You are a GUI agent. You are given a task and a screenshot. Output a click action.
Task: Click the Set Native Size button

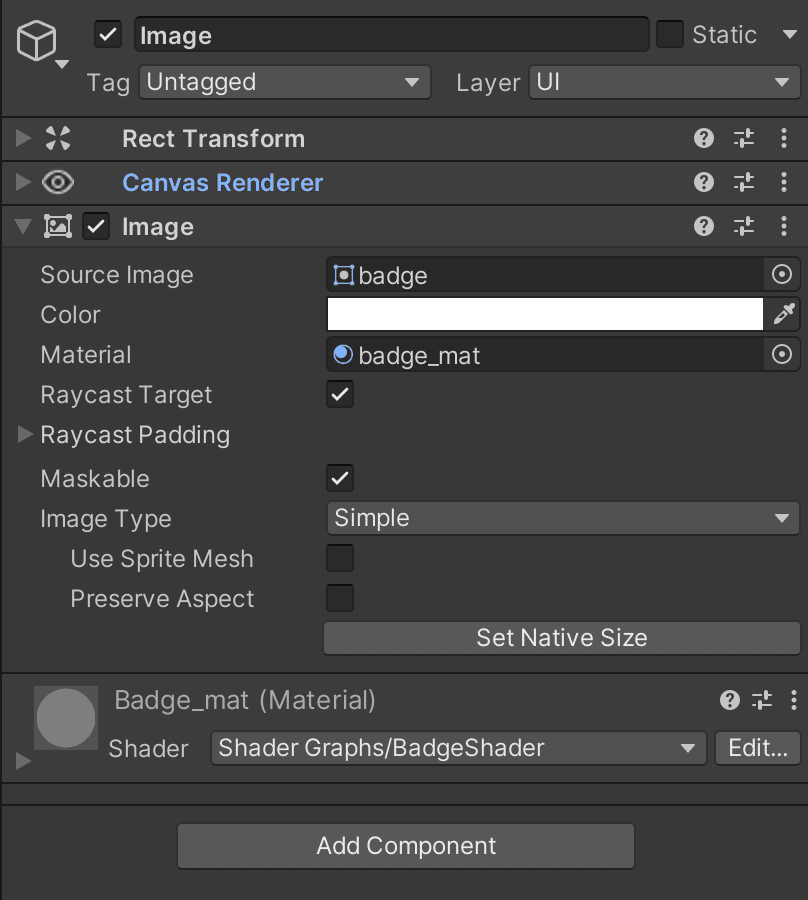coord(562,638)
